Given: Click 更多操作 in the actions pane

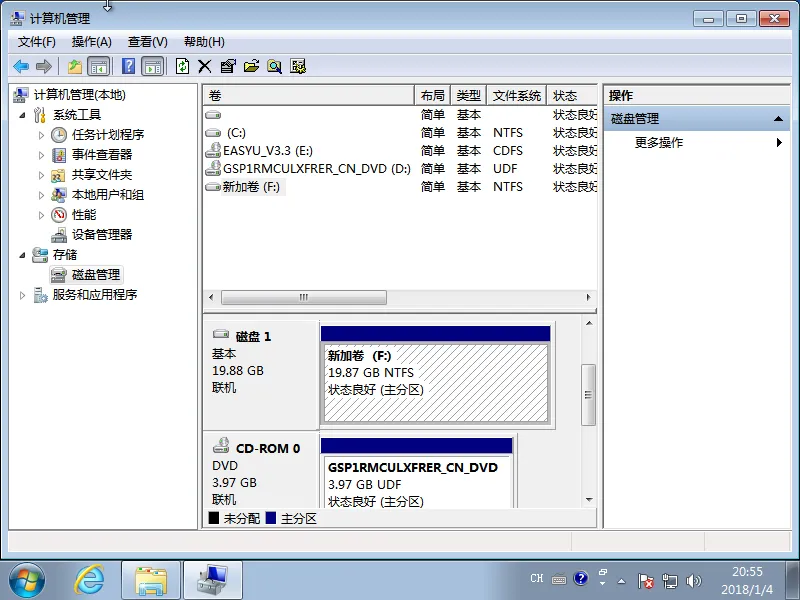Looking at the screenshot, I should pyautogui.click(x=659, y=142).
